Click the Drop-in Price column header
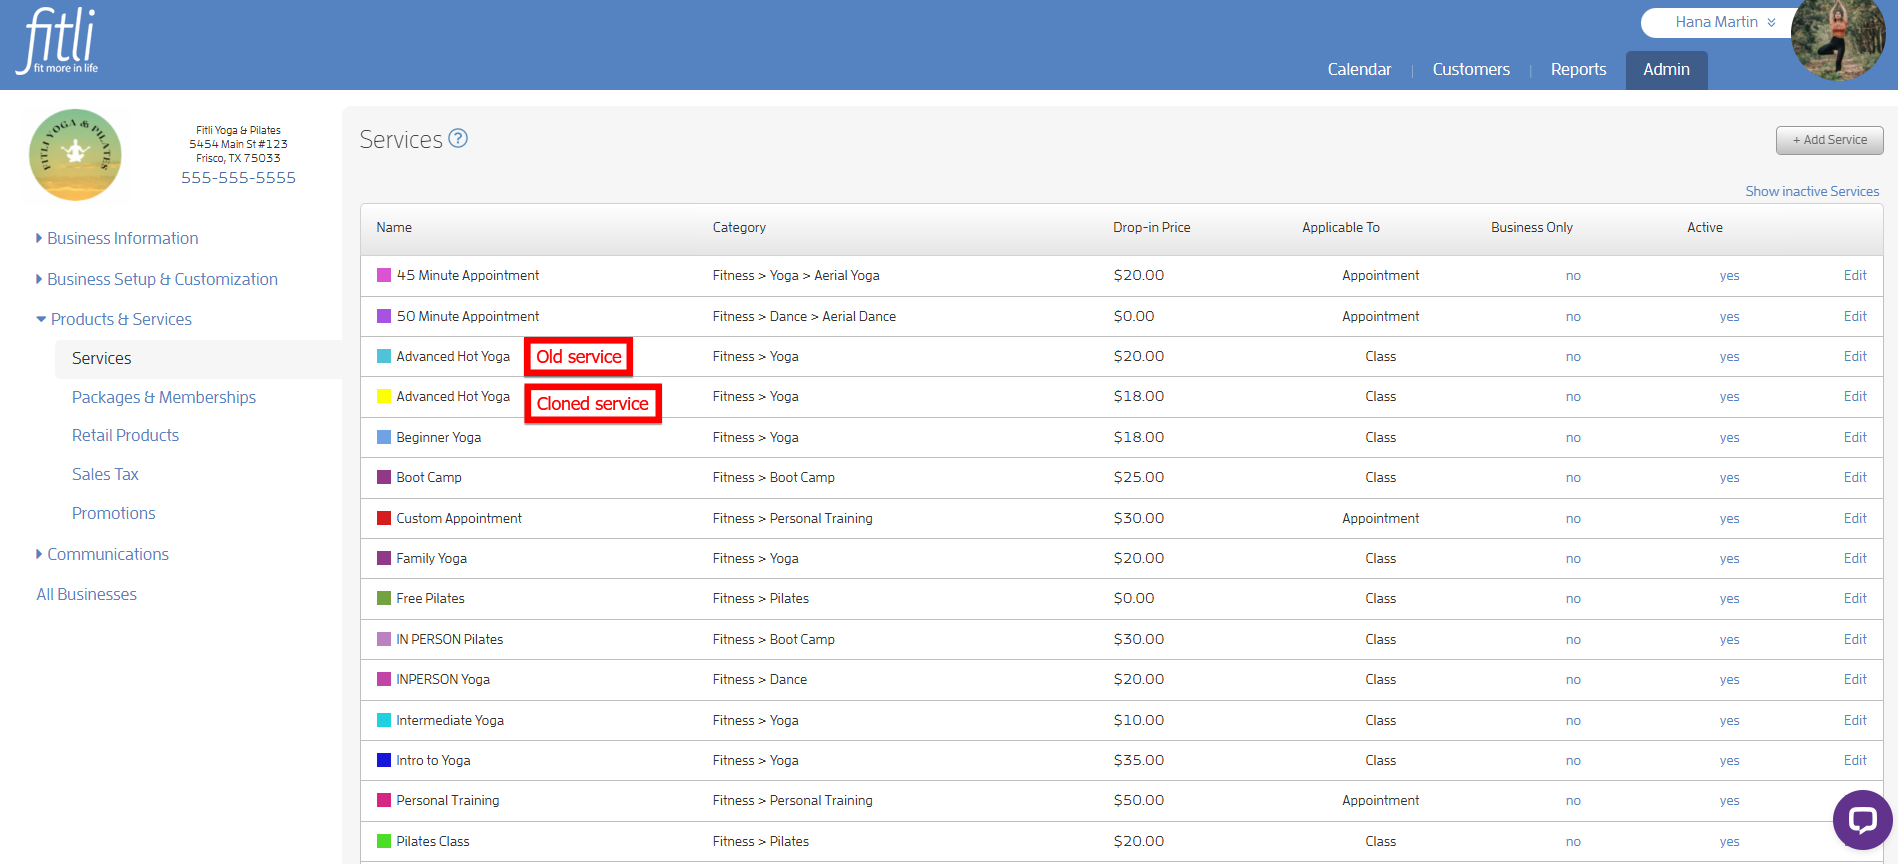This screenshot has height=864, width=1898. click(1151, 227)
